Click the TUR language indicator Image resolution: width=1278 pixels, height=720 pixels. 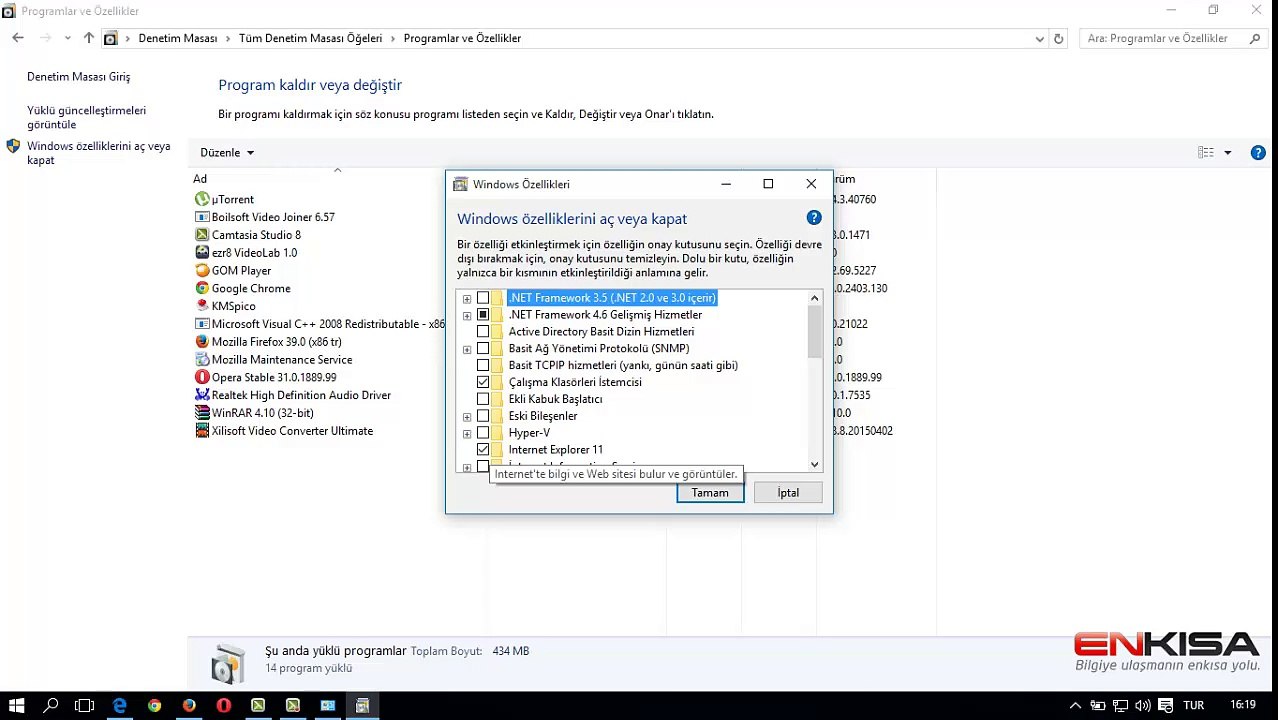click(x=1193, y=705)
